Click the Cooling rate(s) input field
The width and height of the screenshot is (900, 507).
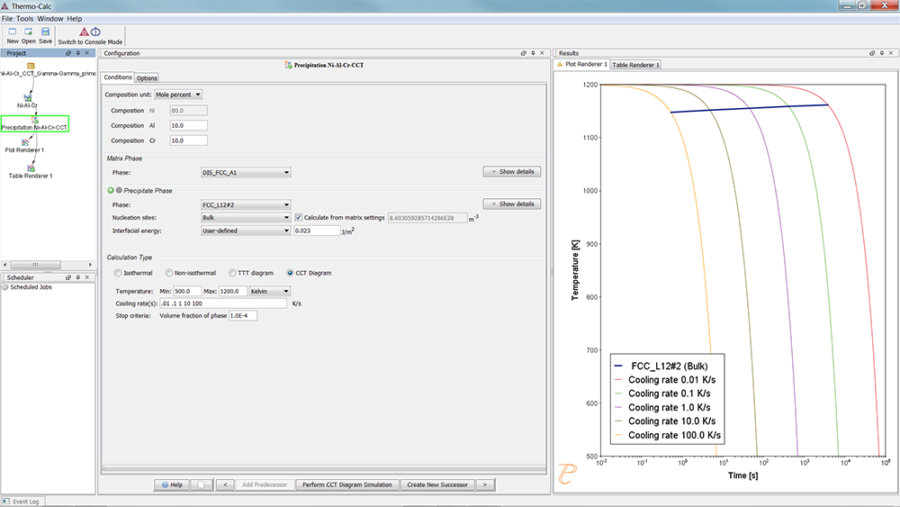point(221,303)
